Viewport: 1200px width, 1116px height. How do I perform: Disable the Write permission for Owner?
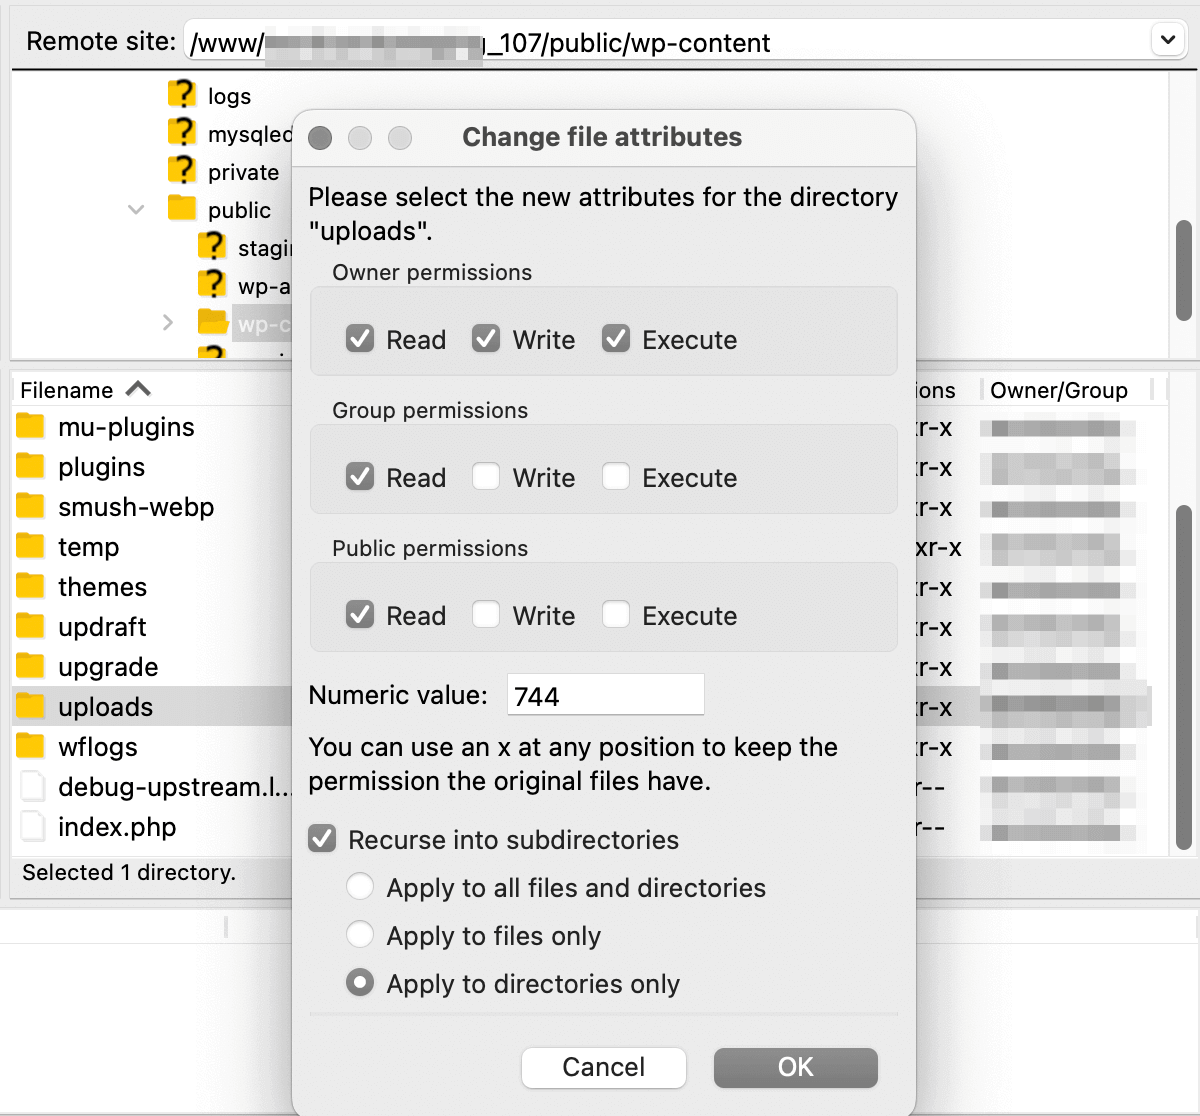(x=486, y=339)
